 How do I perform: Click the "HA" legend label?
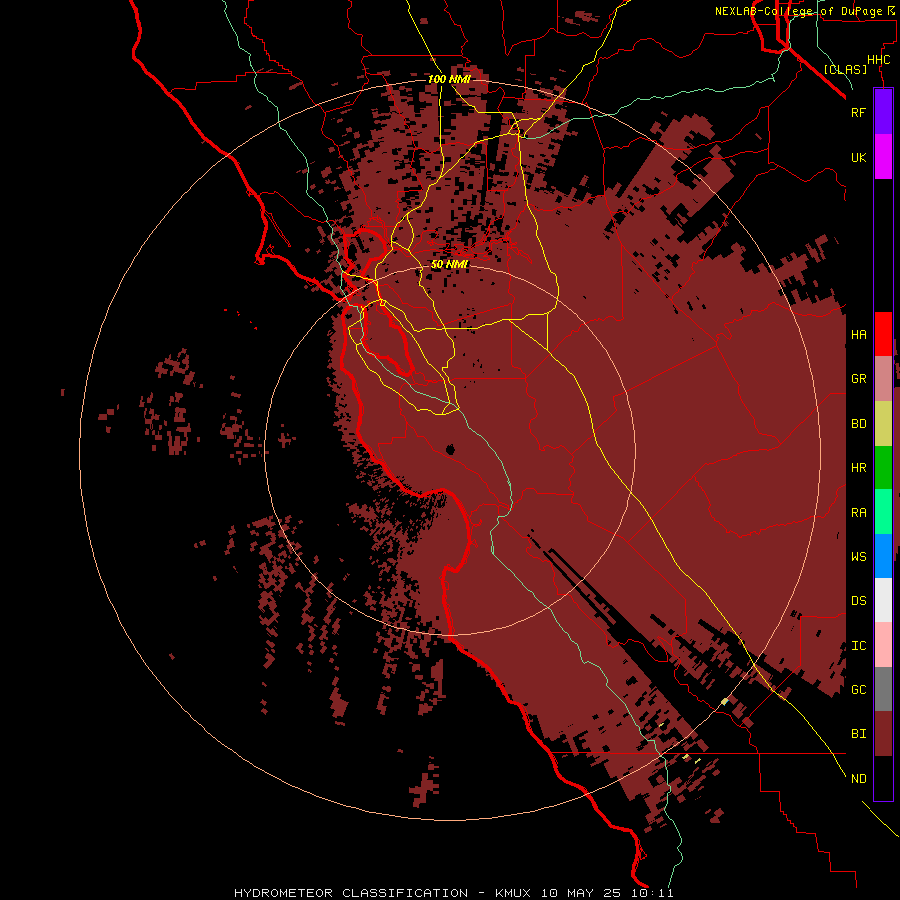point(858,334)
